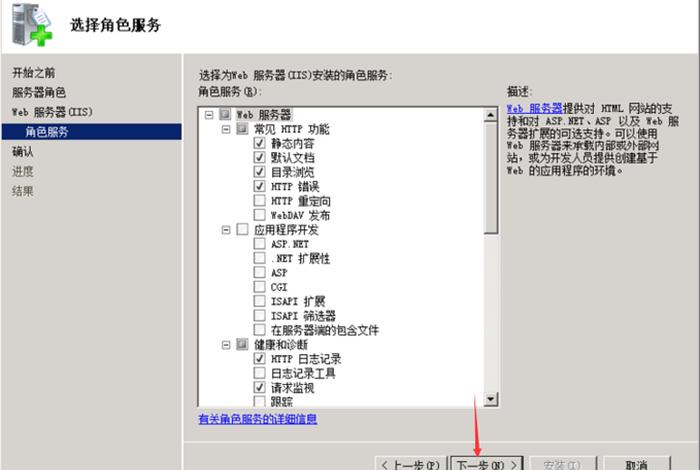Screen dimensions: 700x470
Task: Open the Web 服务器 description link
Action: pos(535,108)
